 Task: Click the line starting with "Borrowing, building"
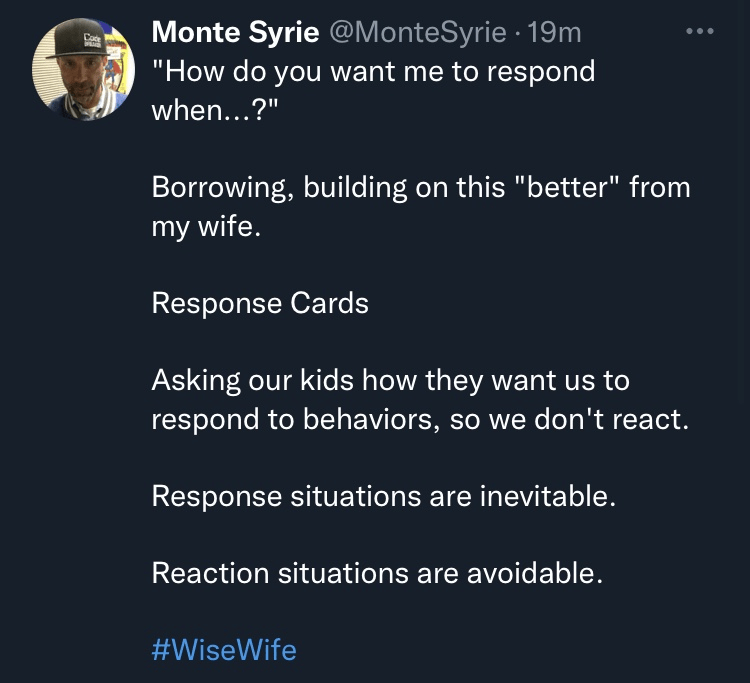(421, 187)
